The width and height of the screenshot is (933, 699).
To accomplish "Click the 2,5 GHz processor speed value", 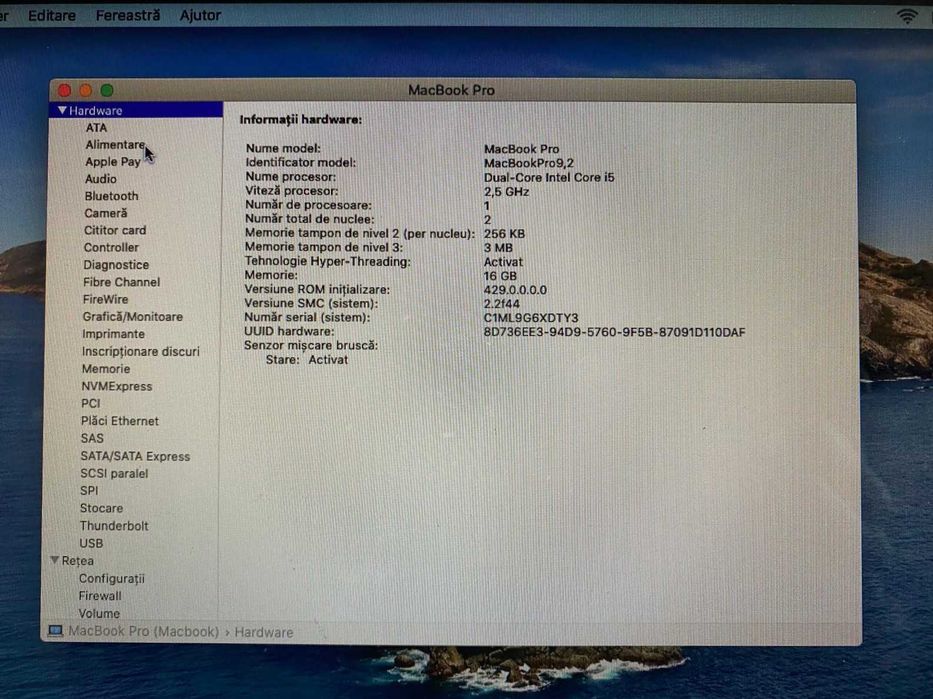I will (x=506, y=192).
